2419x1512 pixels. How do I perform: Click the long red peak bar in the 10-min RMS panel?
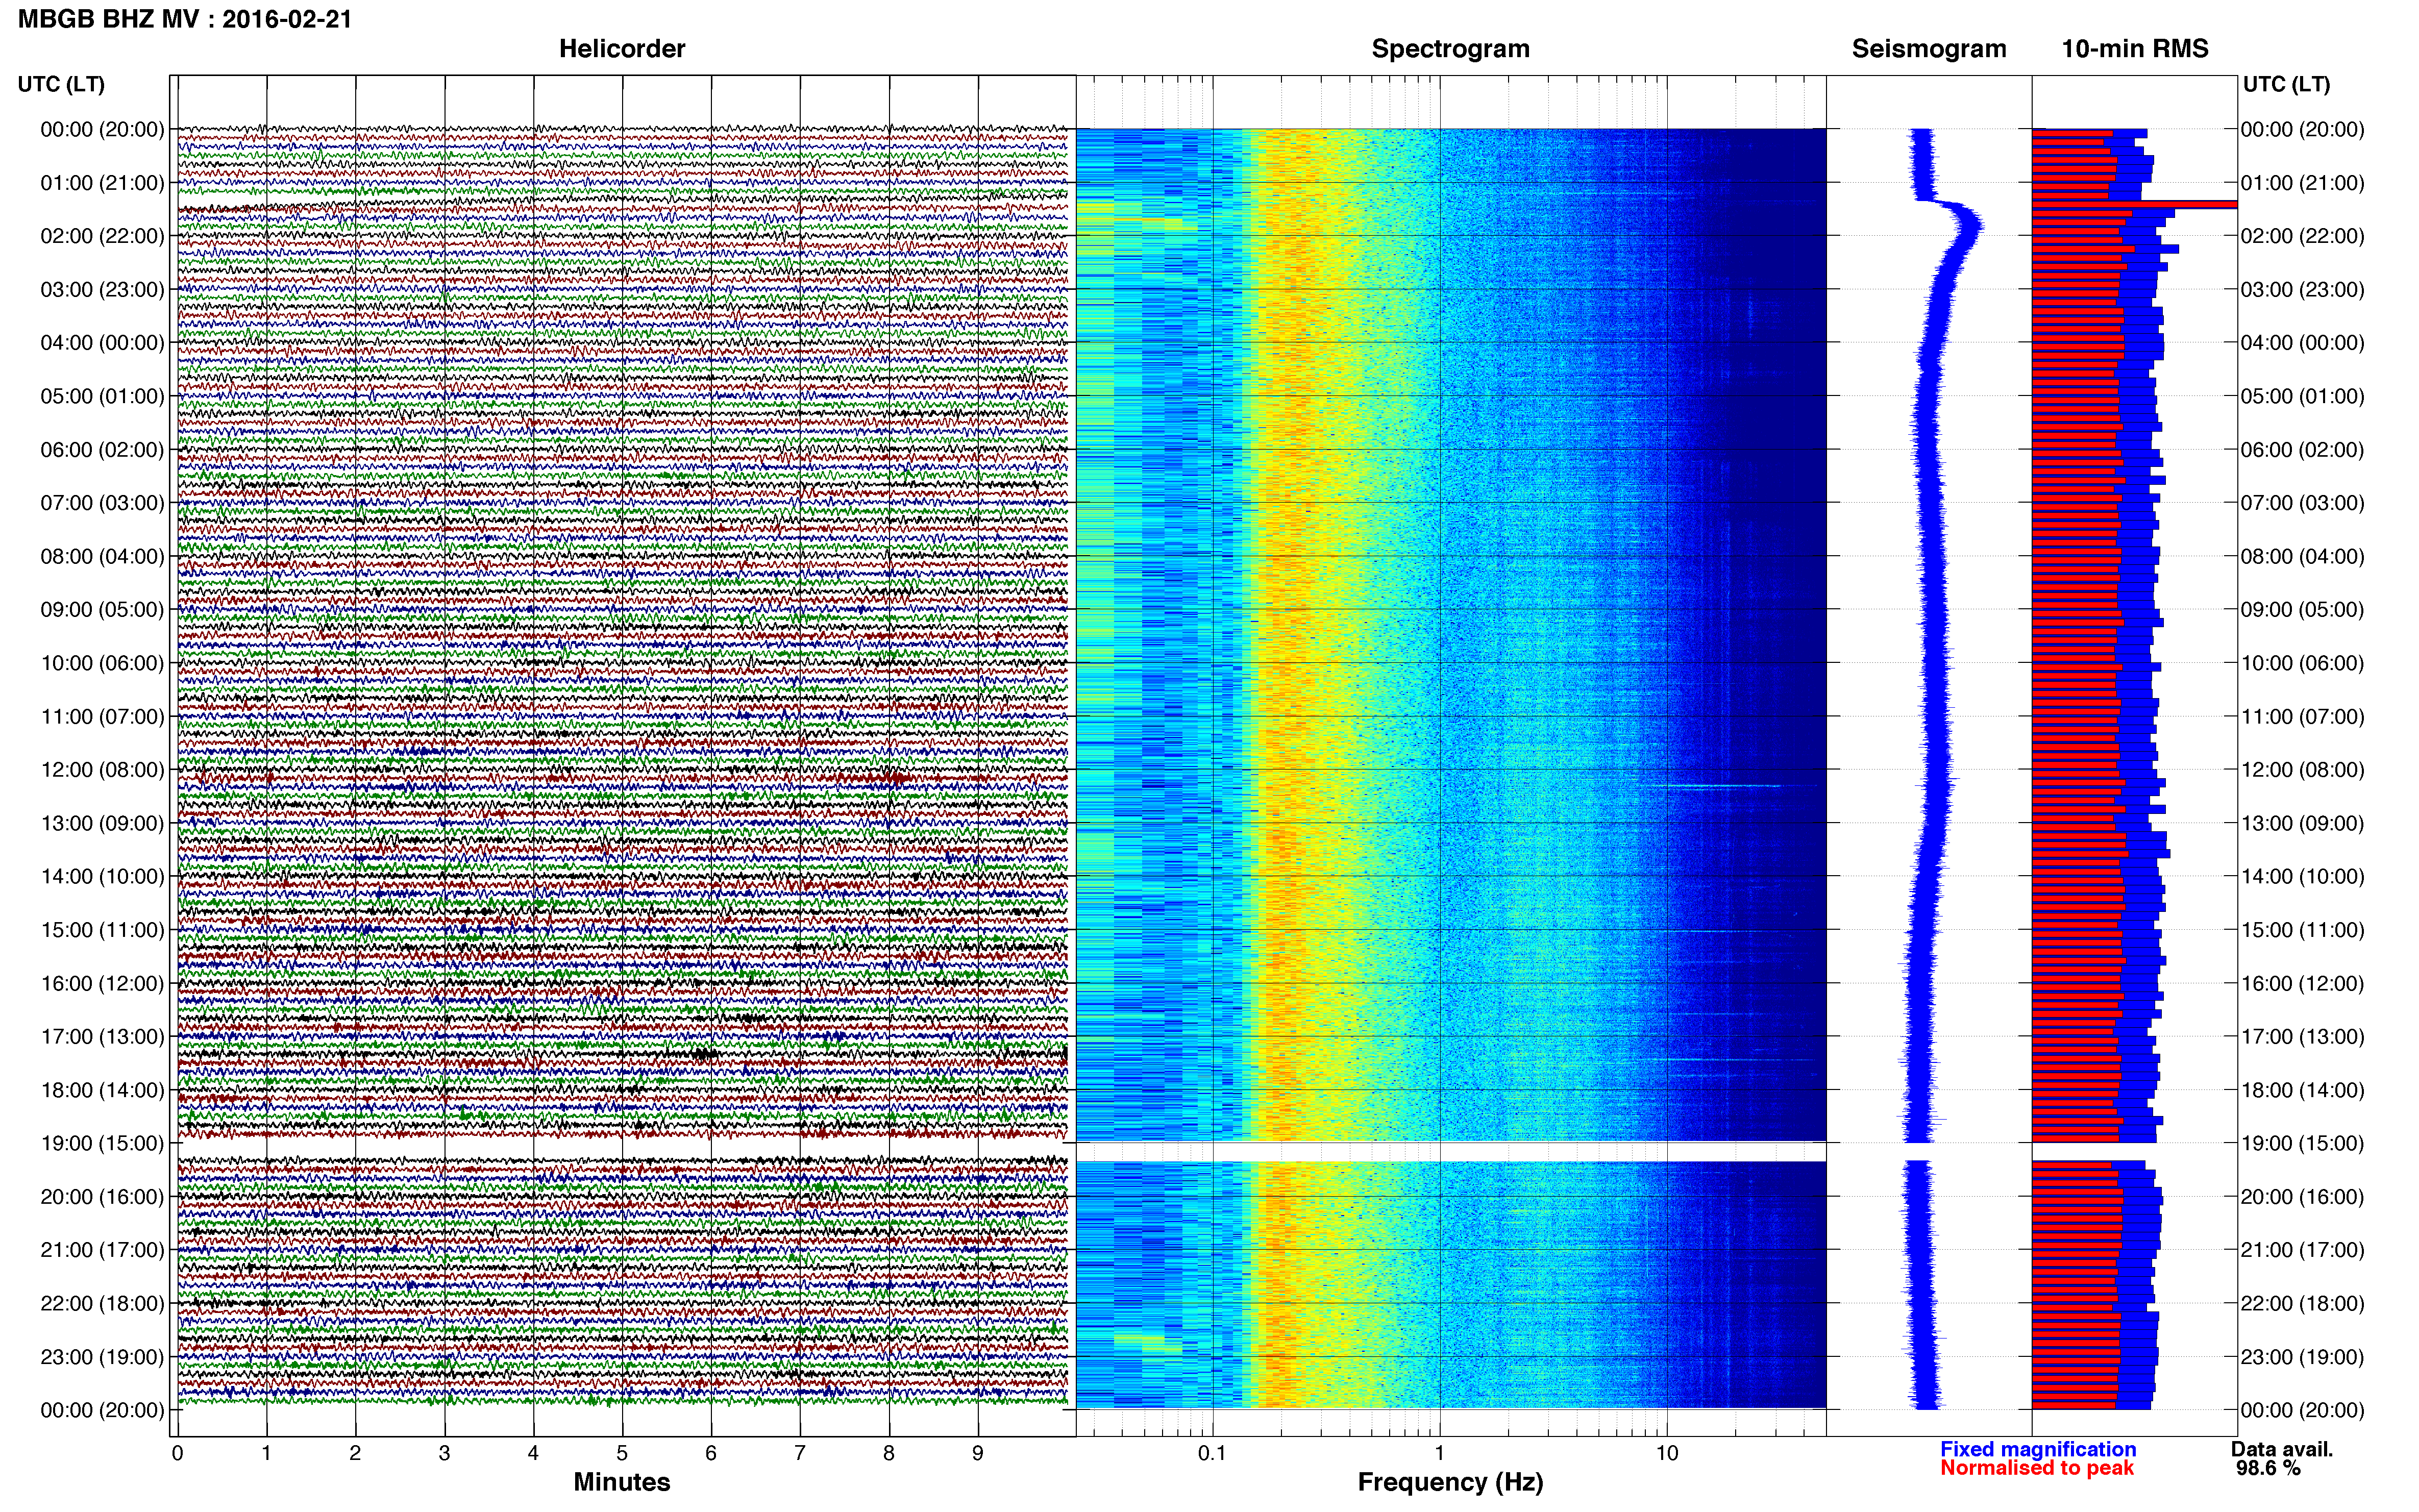pyautogui.click(x=2134, y=204)
